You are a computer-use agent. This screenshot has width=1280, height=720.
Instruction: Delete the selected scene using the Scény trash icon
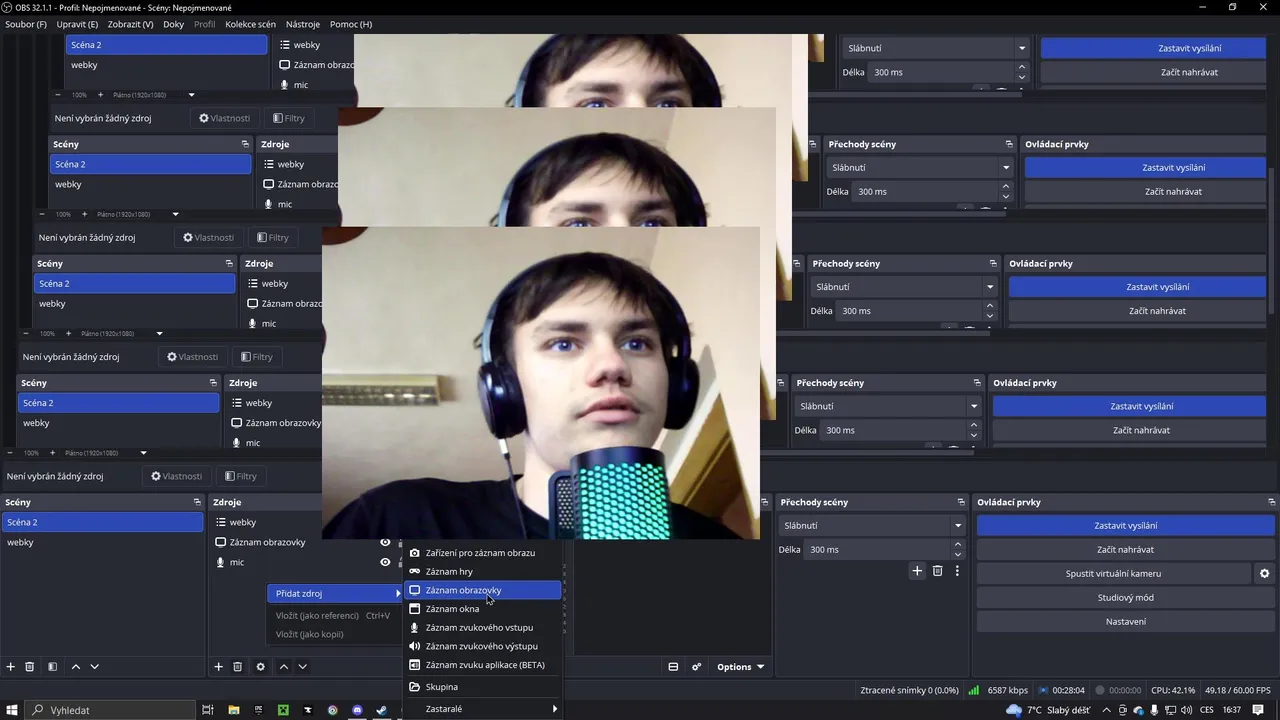(30, 667)
